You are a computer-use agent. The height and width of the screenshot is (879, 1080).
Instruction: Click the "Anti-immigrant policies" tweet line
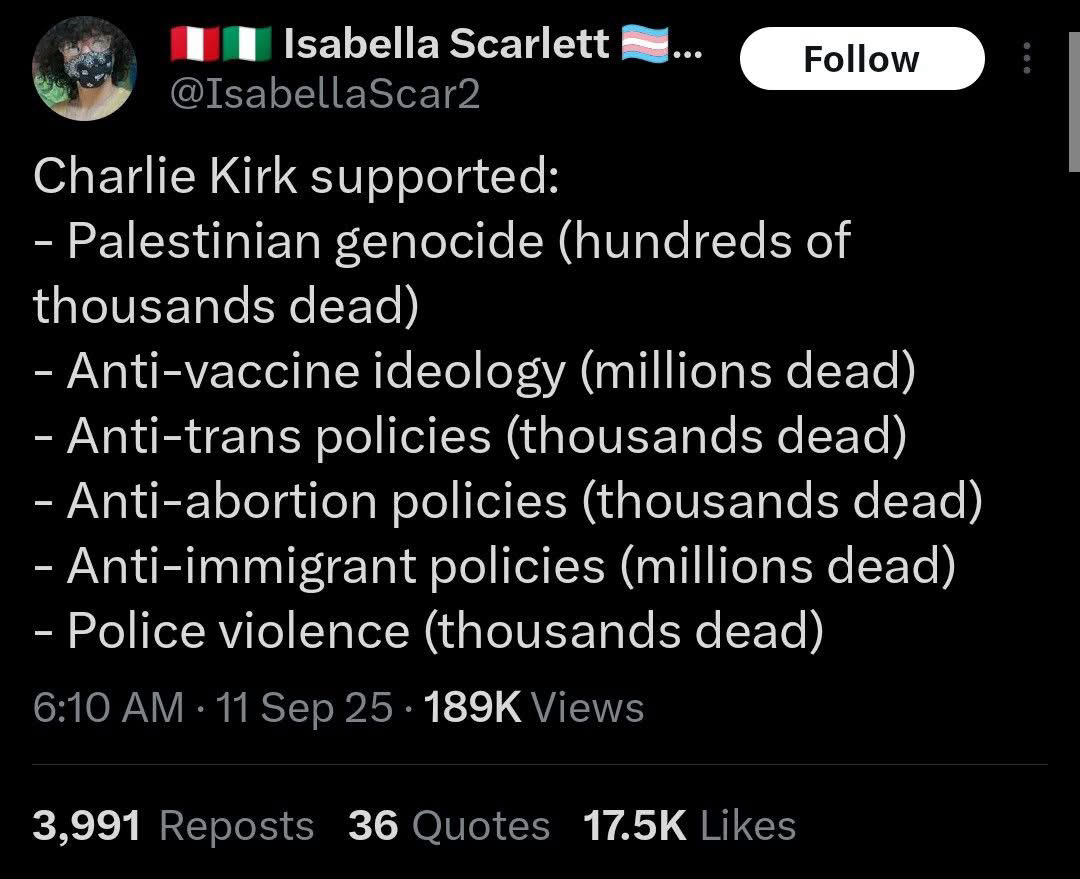point(494,566)
